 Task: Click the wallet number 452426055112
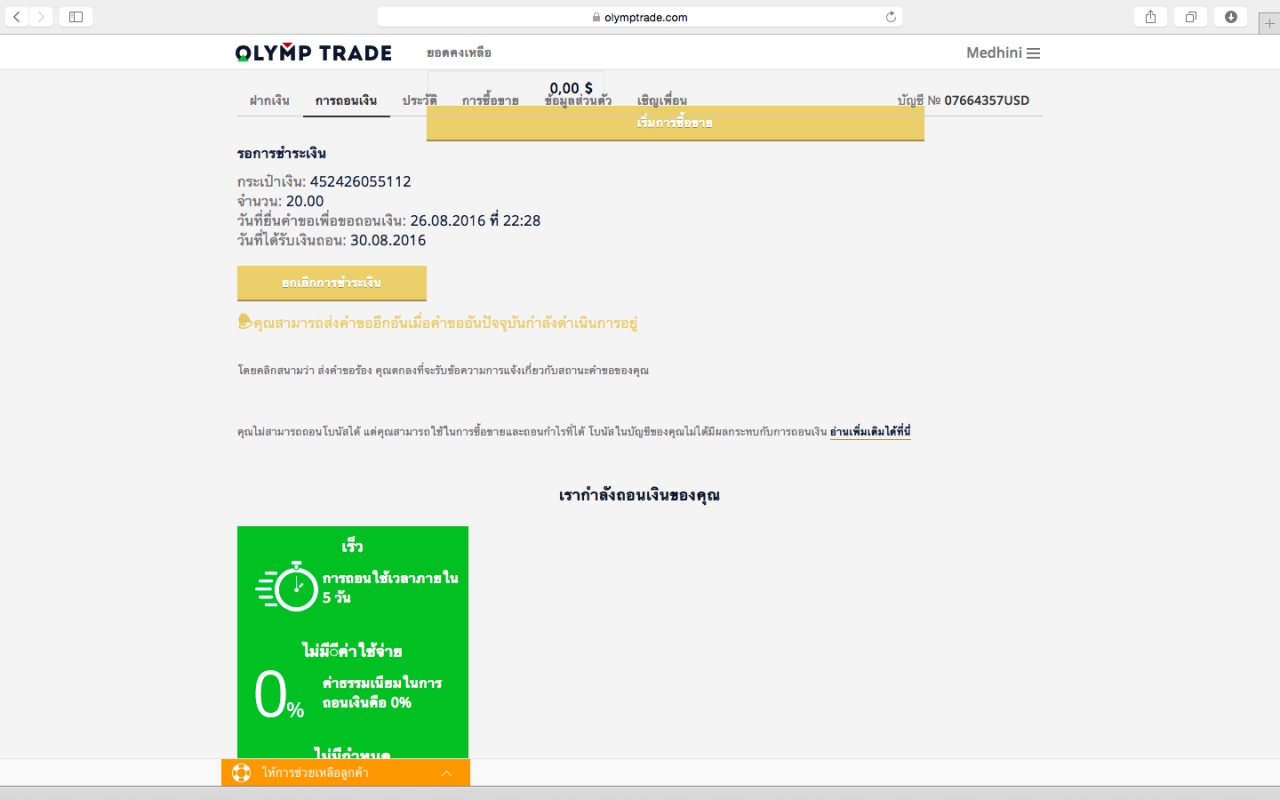pyautogui.click(x=360, y=182)
